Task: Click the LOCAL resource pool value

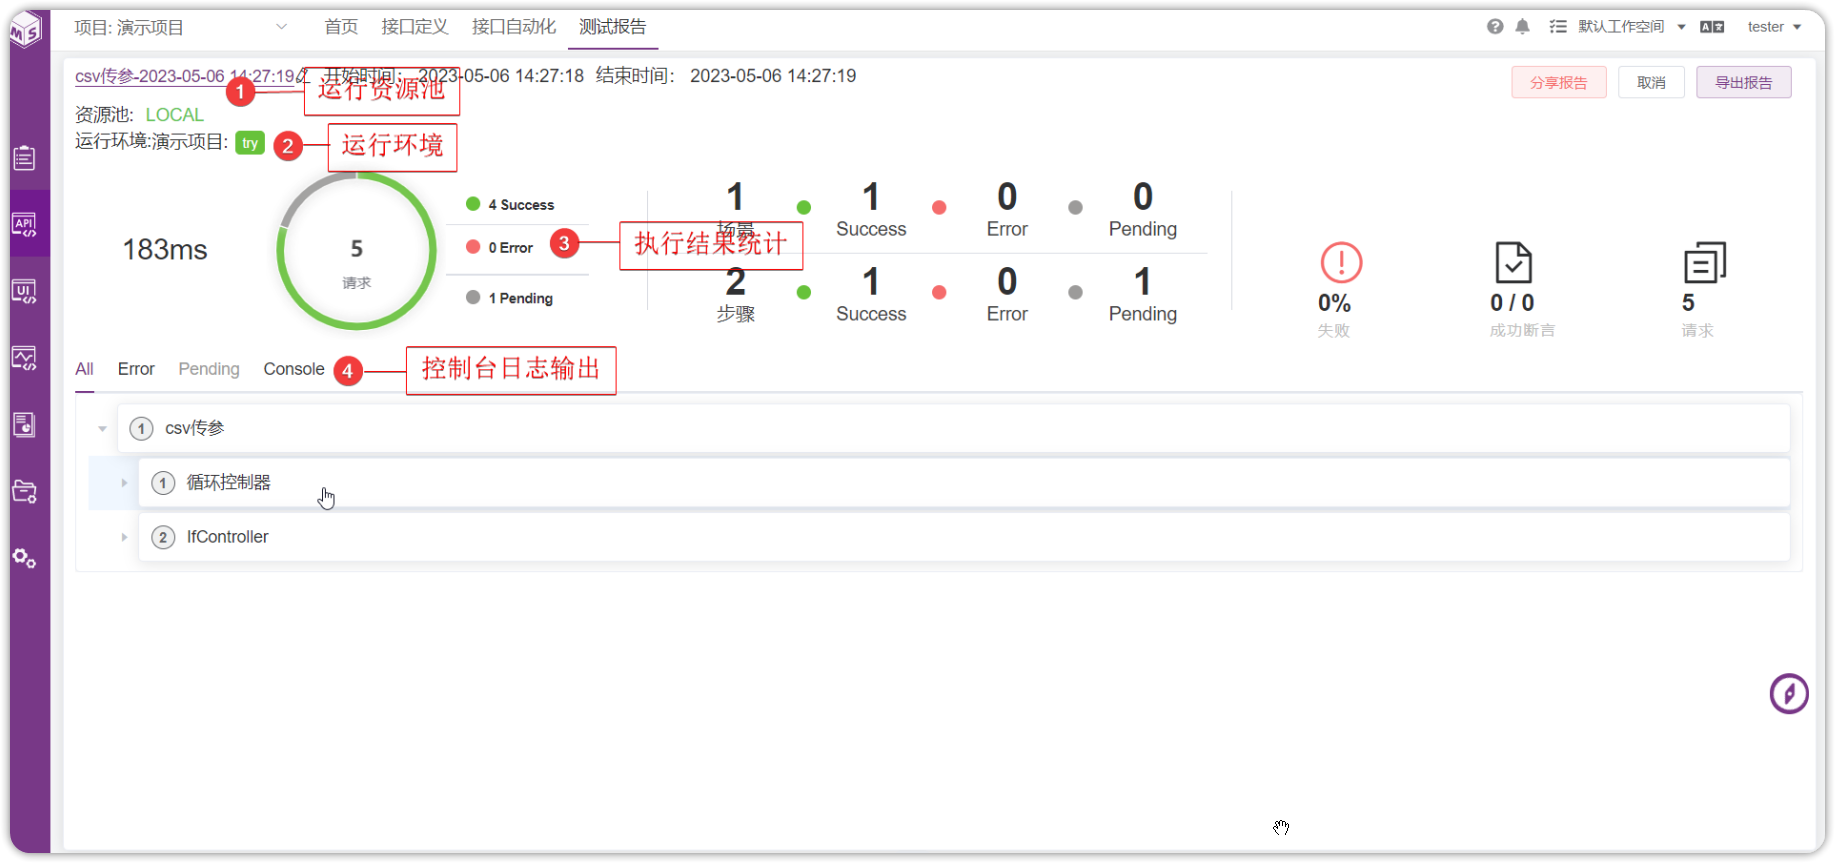Action: tap(175, 115)
